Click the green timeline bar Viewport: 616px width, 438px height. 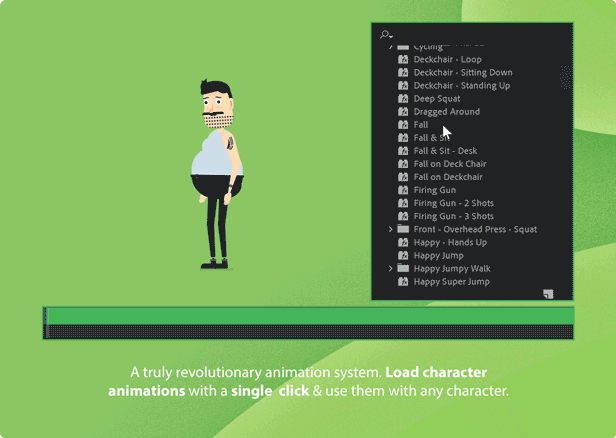tap(308, 316)
